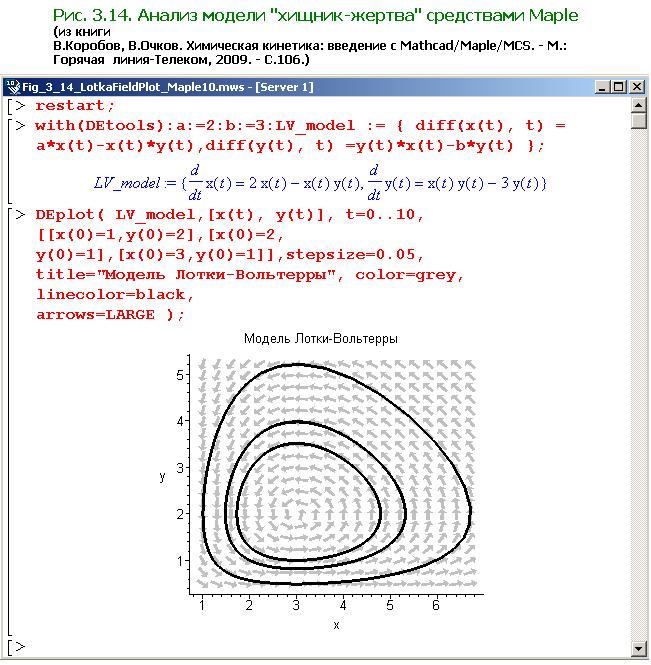Click 'stepsize=0.05' parameter text

click(351, 255)
